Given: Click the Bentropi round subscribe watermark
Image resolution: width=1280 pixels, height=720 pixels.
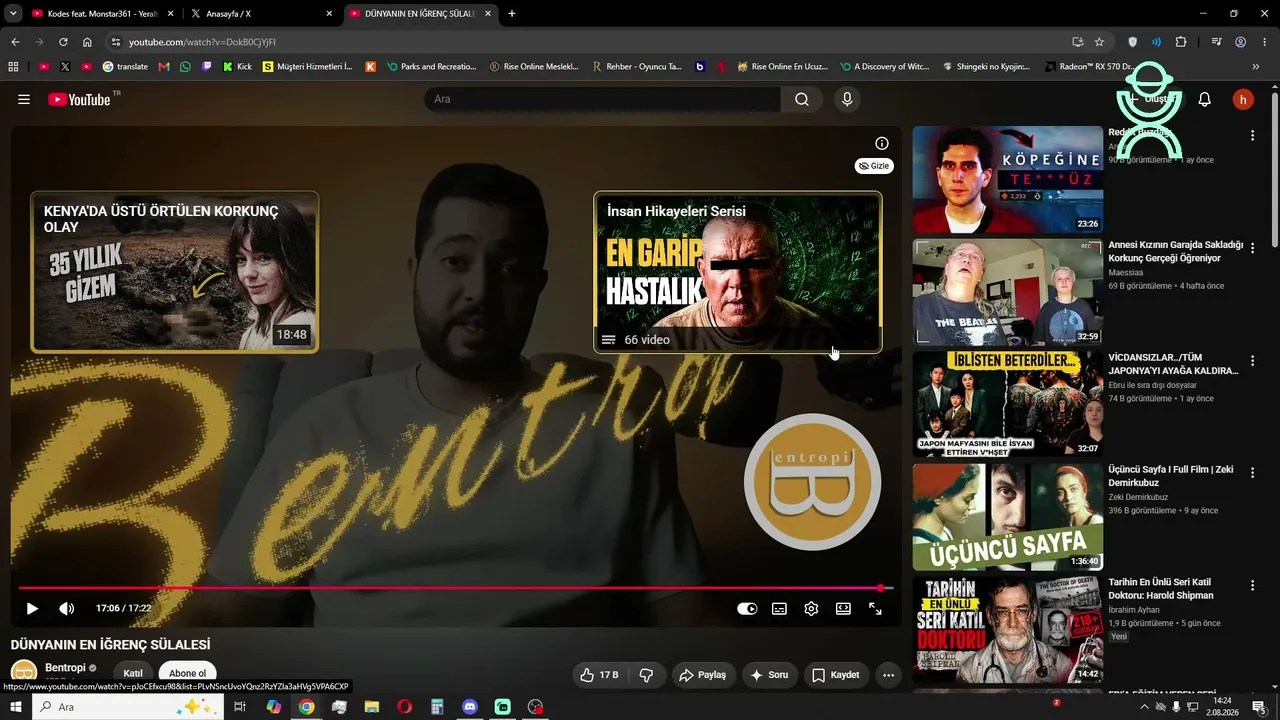Looking at the screenshot, I should click(812, 482).
